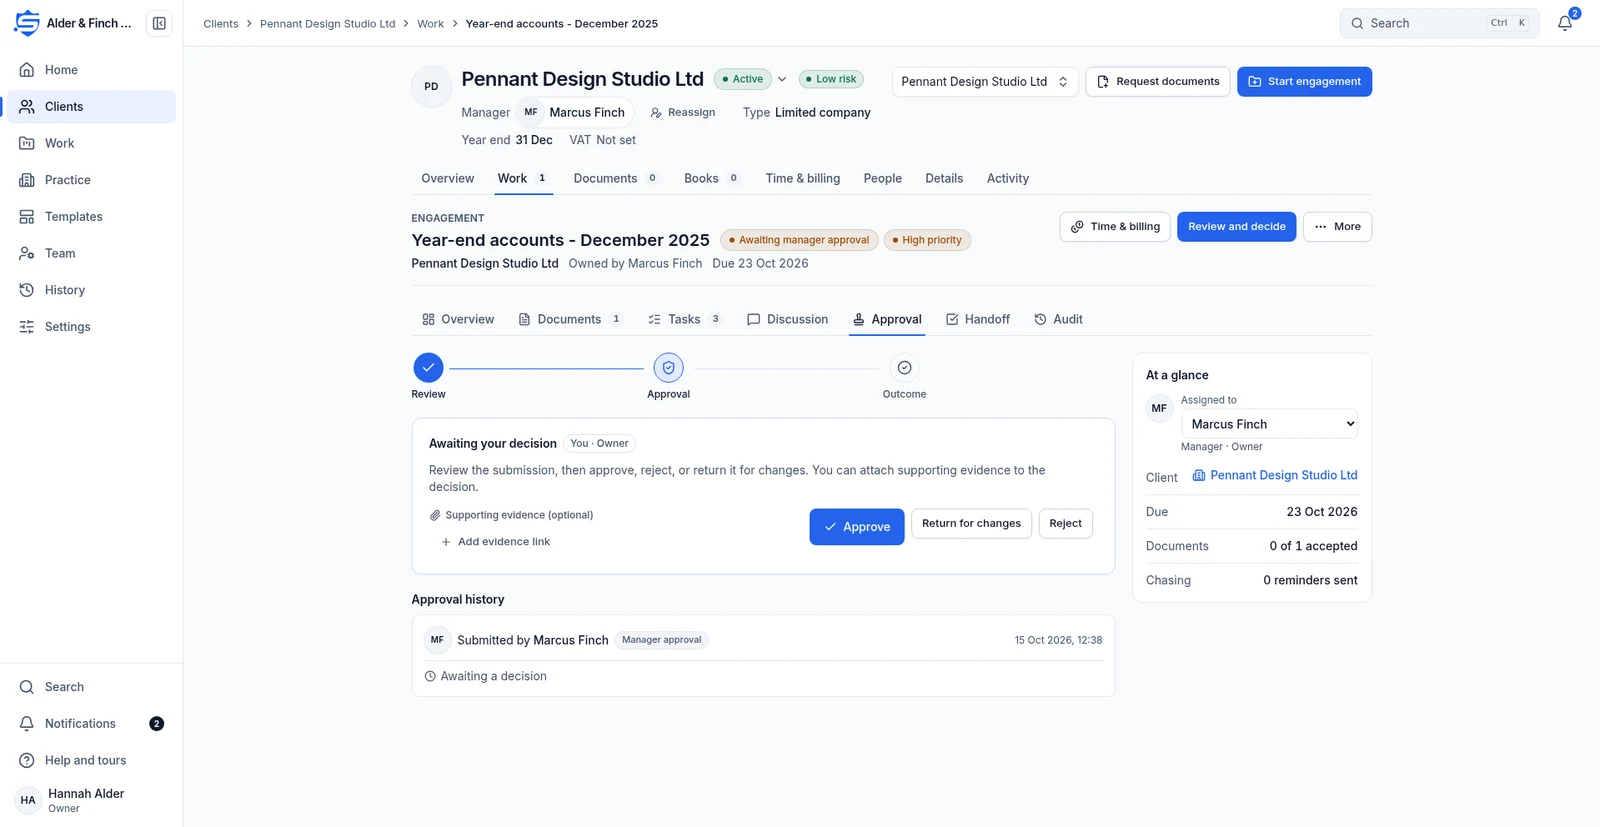Click Request documents

1158,82
